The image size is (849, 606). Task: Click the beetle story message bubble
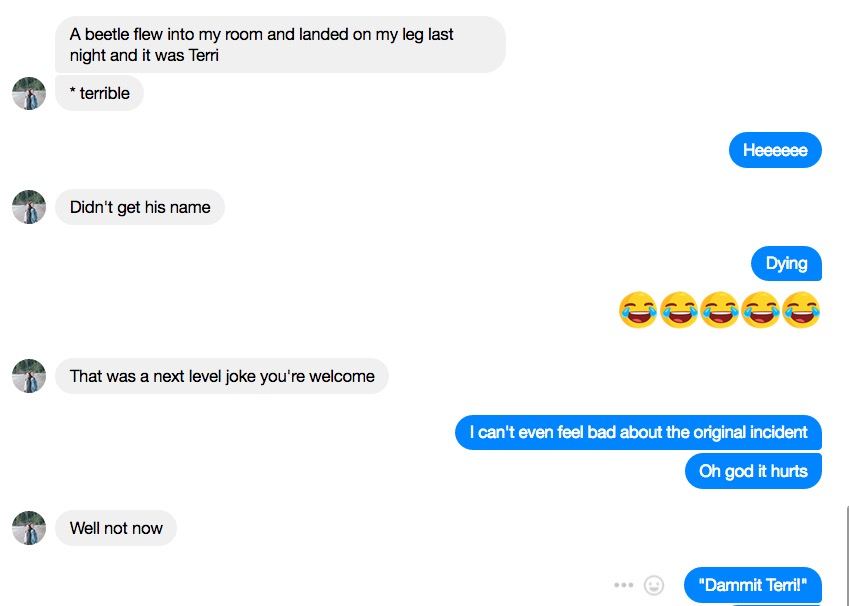coord(280,44)
